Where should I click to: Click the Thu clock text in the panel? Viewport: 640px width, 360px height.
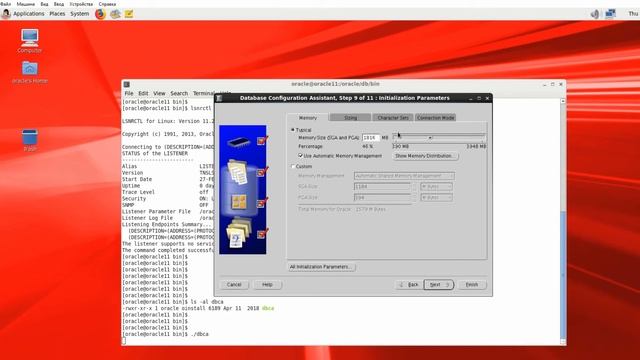(633, 13)
